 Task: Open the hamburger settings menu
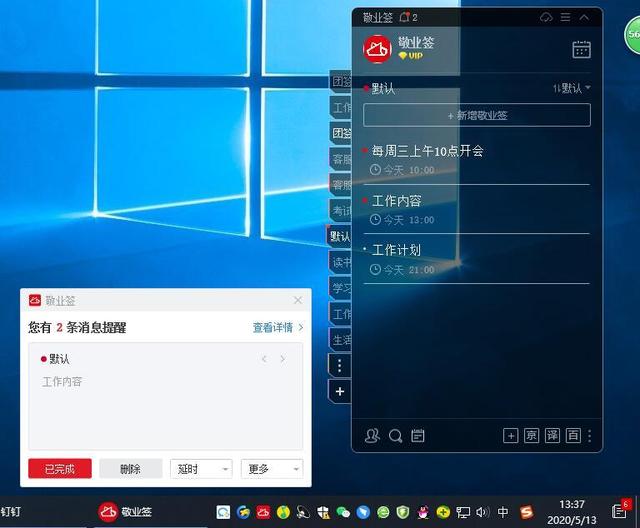565,17
